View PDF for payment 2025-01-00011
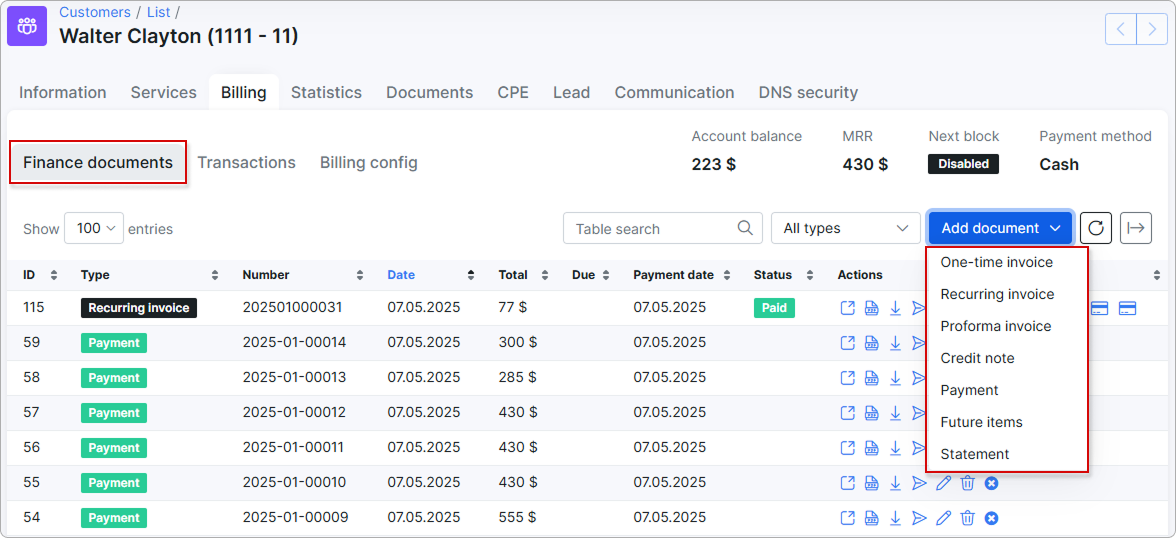1176x538 pixels. point(872,448)
